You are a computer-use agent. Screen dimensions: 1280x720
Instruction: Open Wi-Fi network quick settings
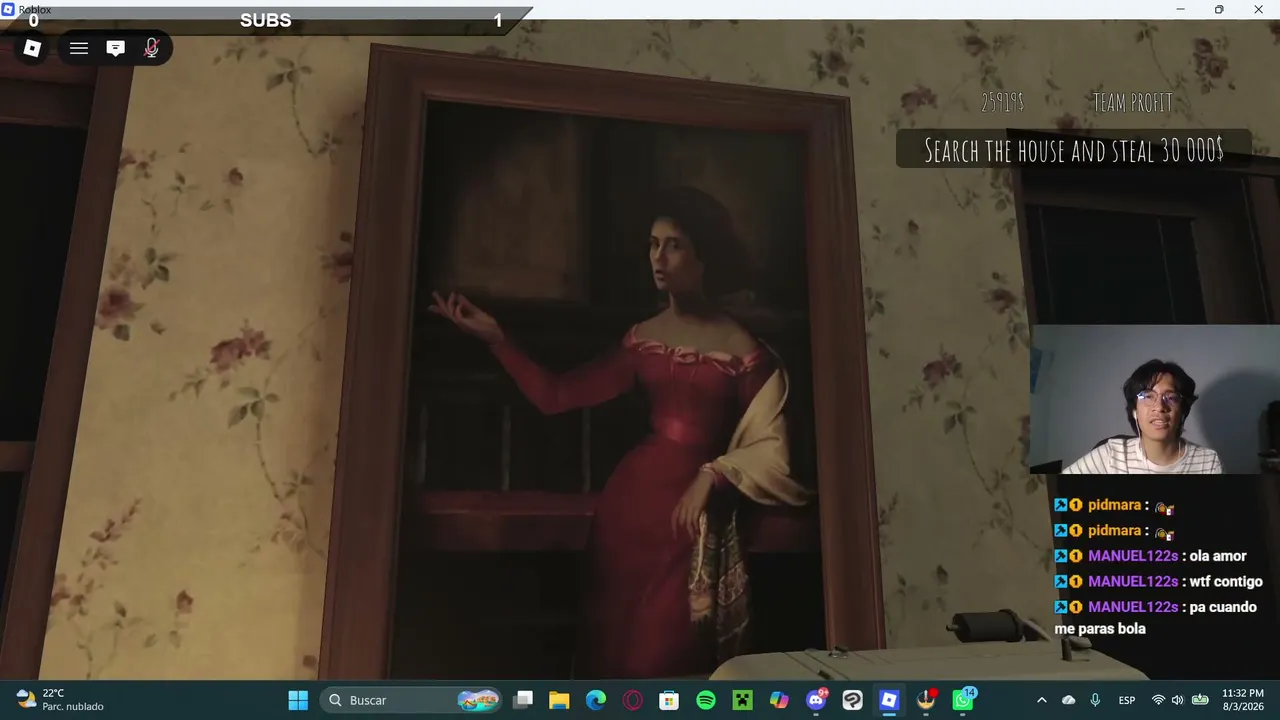[x=1158, y=700]
